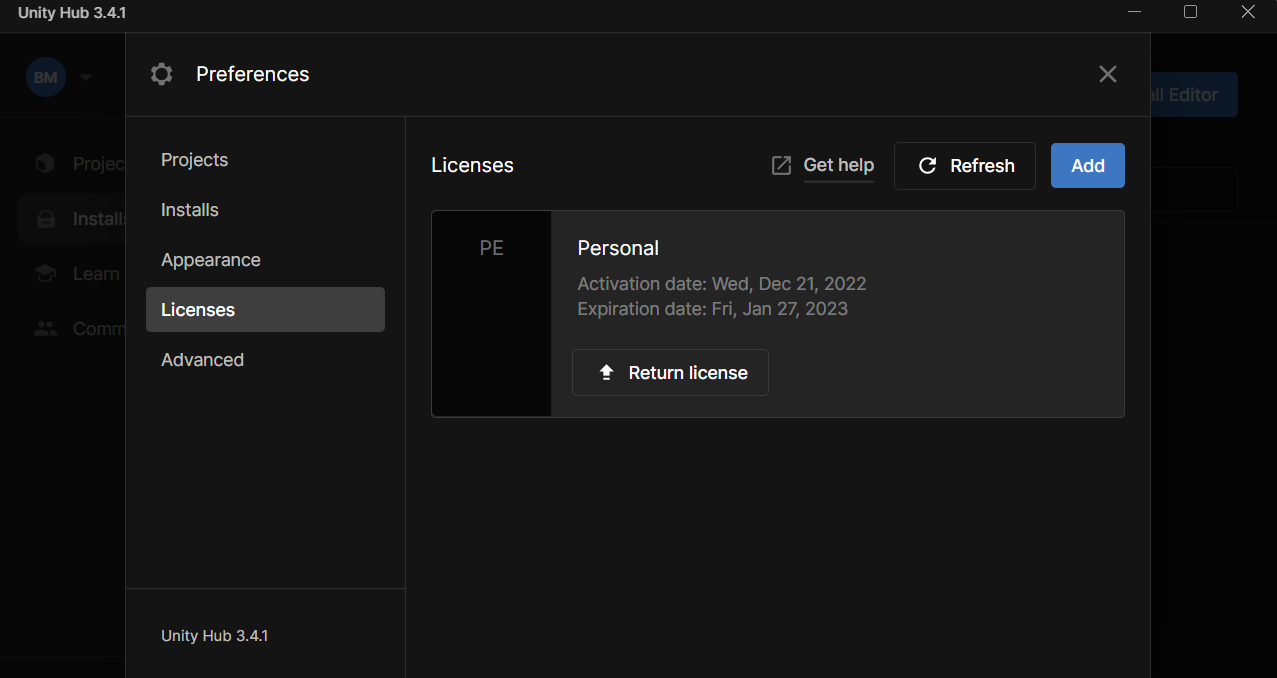Click the Unity Hub 3.4.1 version label in sidebar footer
The image size is (1277, 678).
point(214,636)
